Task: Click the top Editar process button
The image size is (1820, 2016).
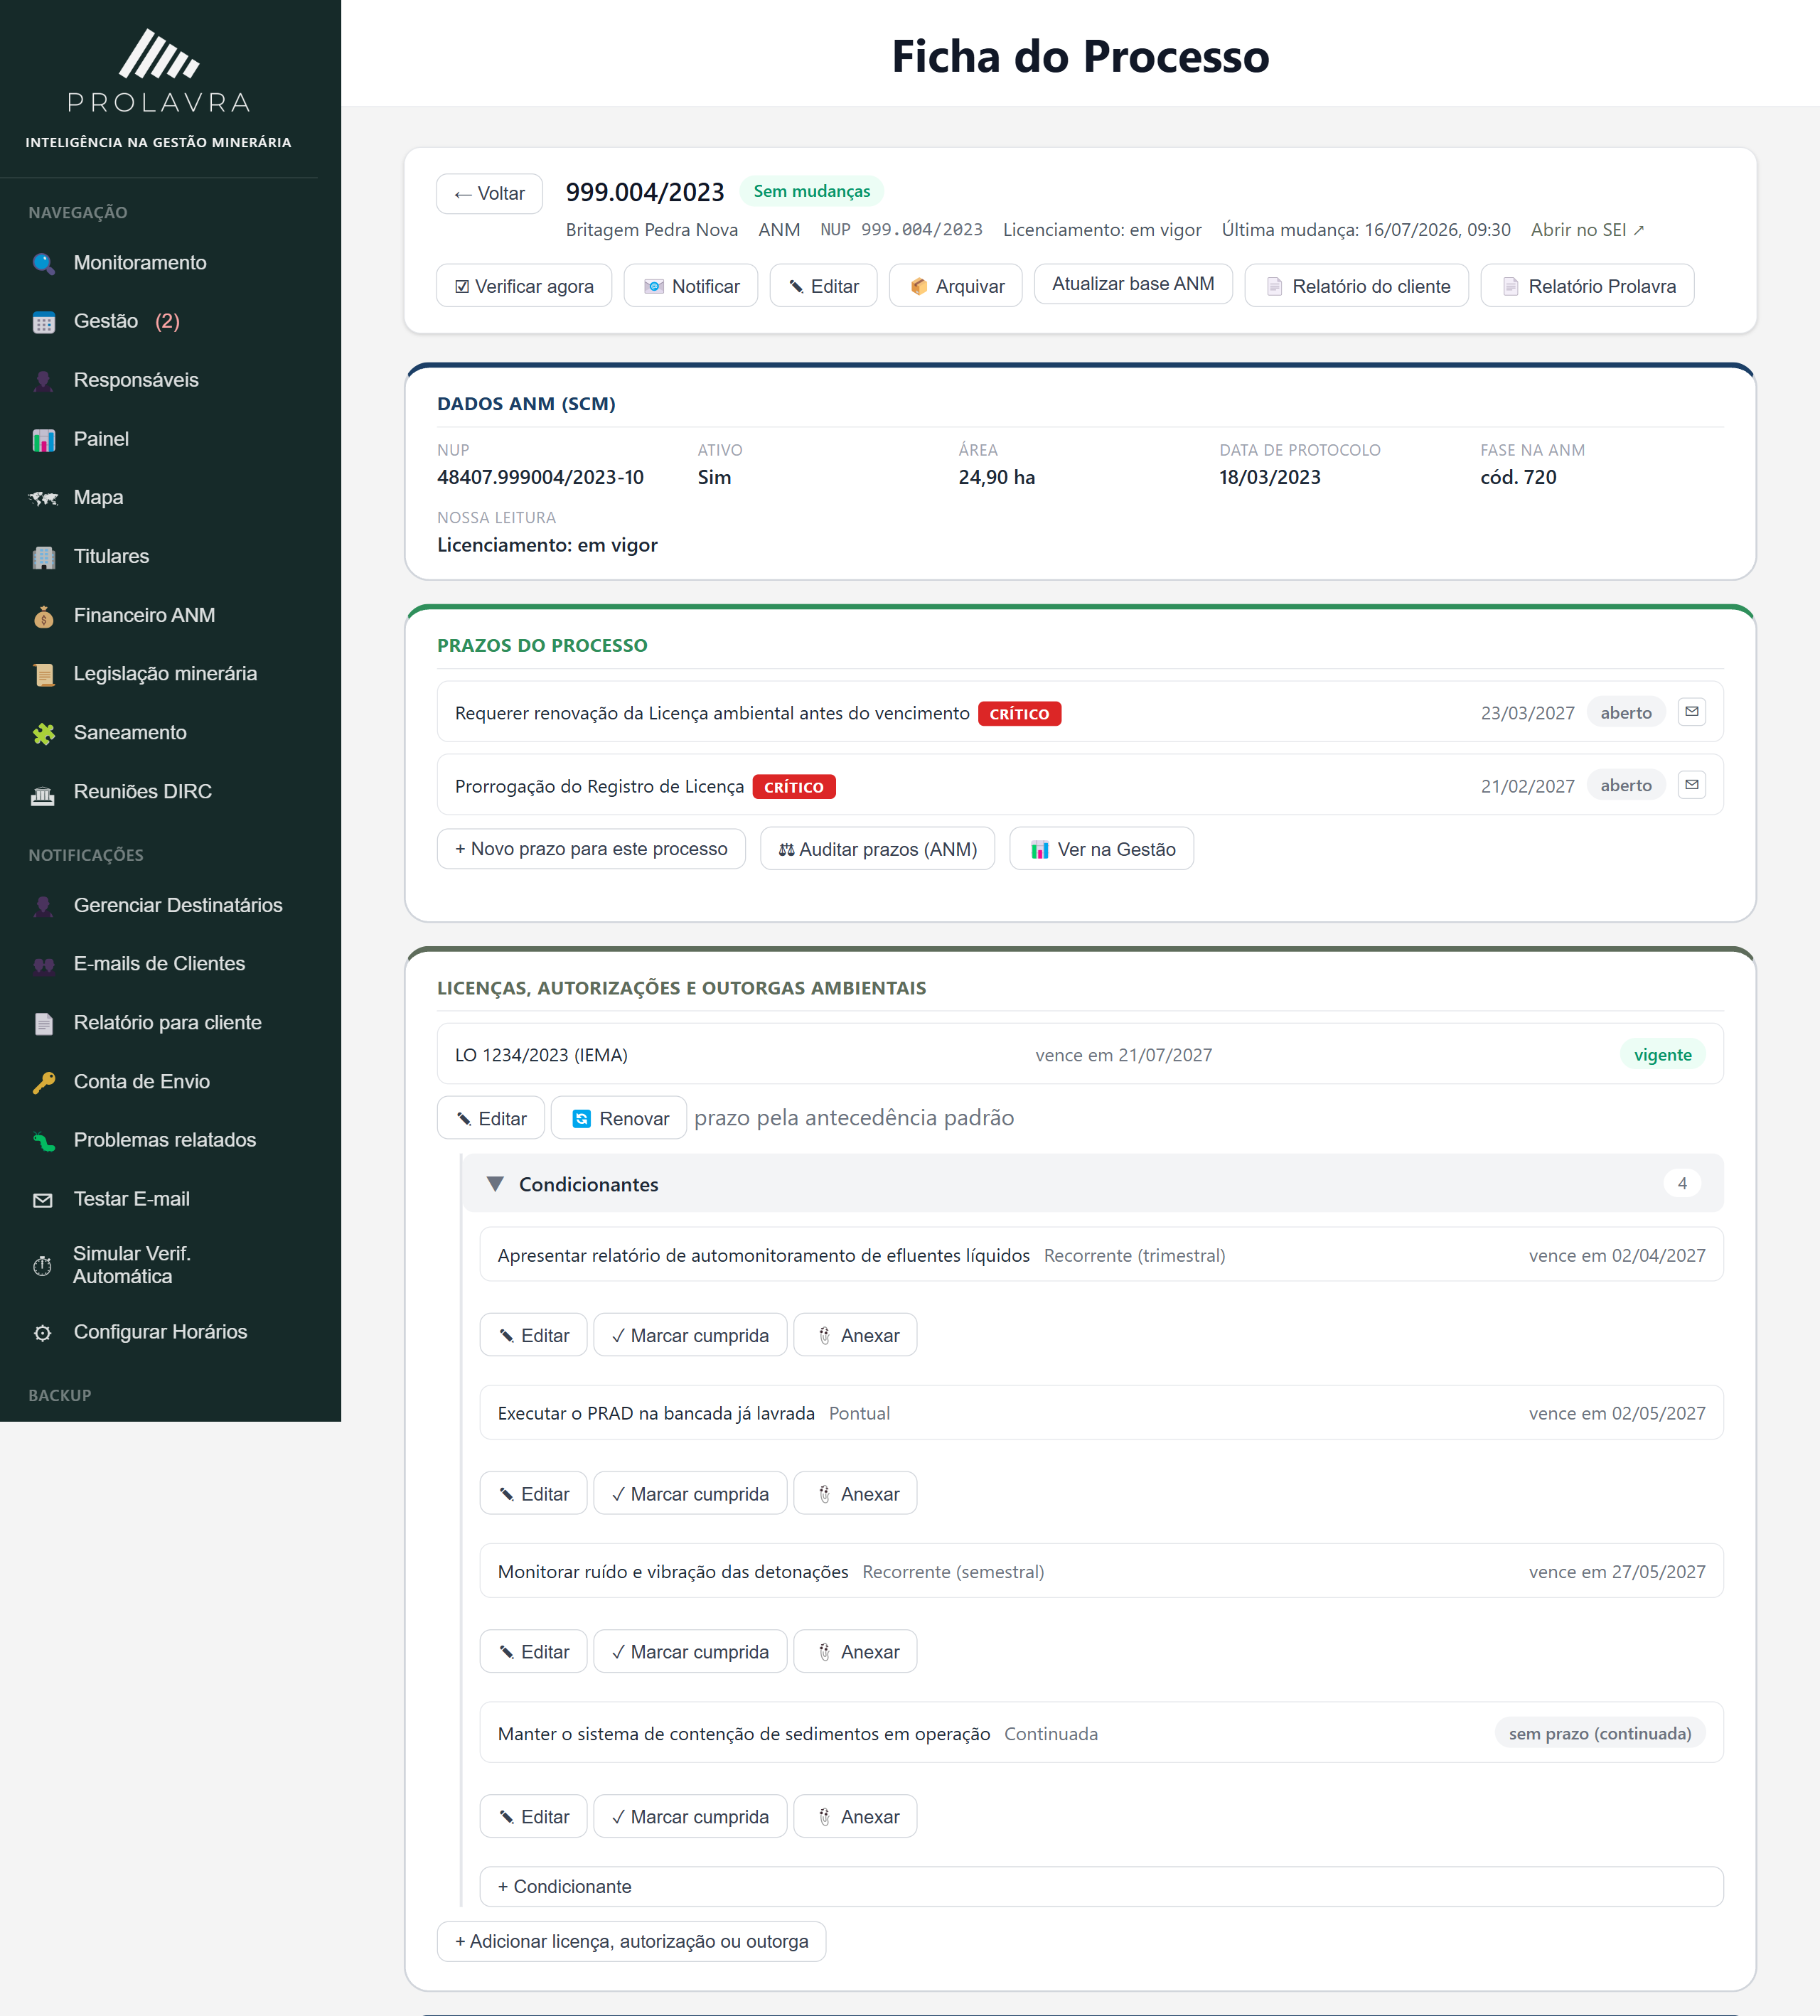Action: click(823, 286)
